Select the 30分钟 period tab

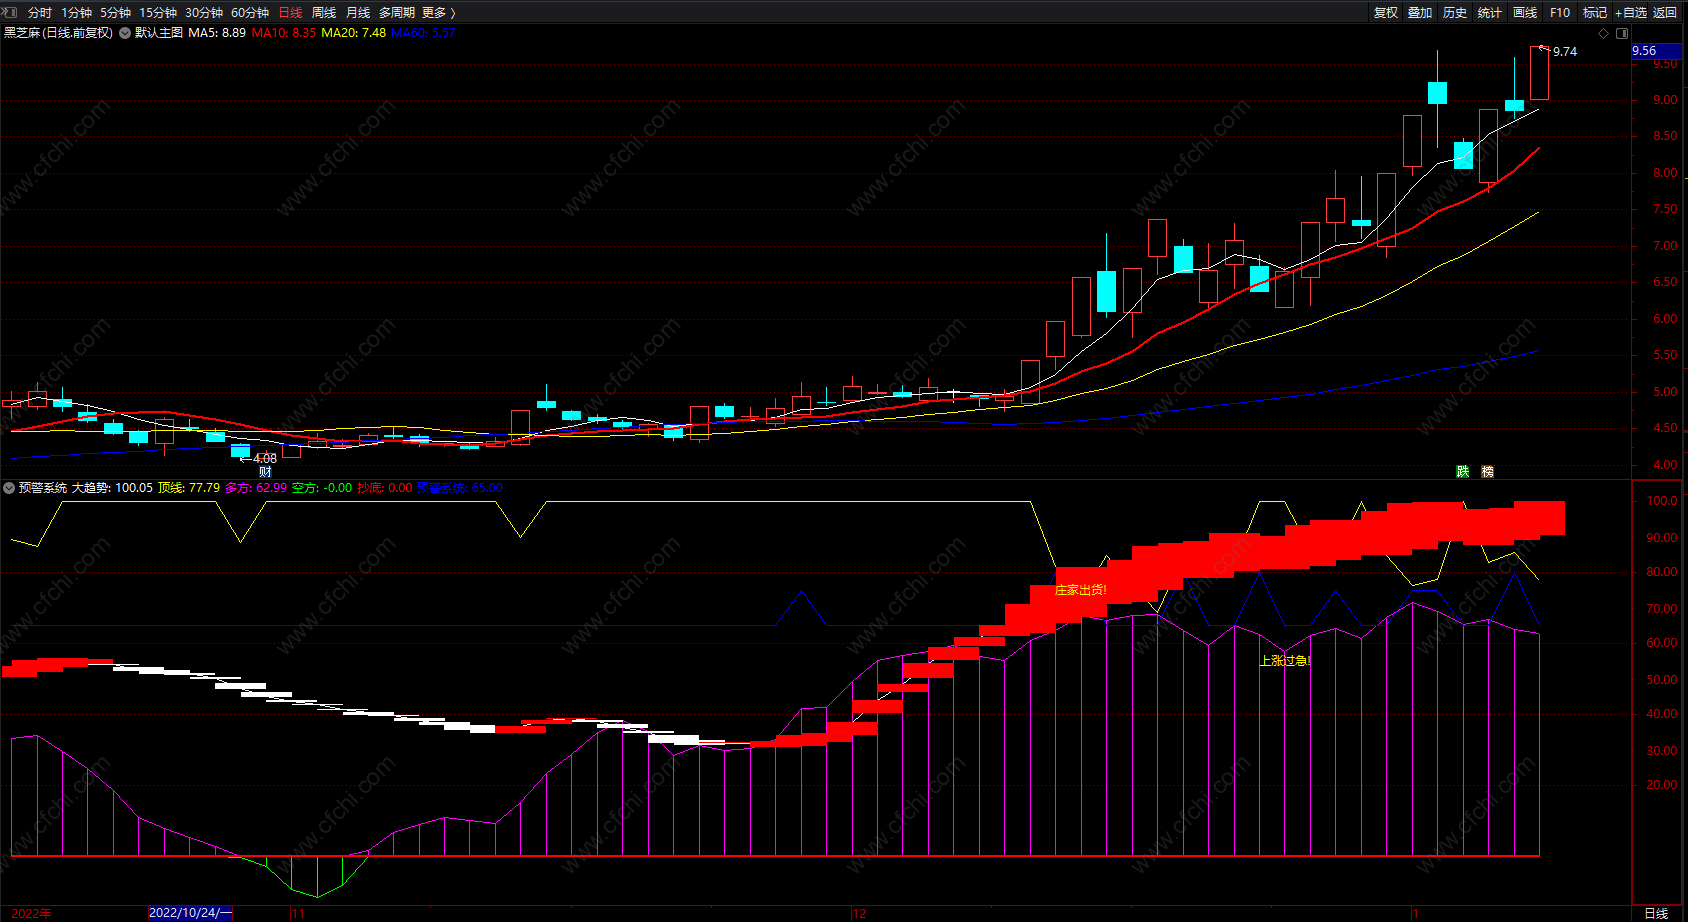coord(204,13)
